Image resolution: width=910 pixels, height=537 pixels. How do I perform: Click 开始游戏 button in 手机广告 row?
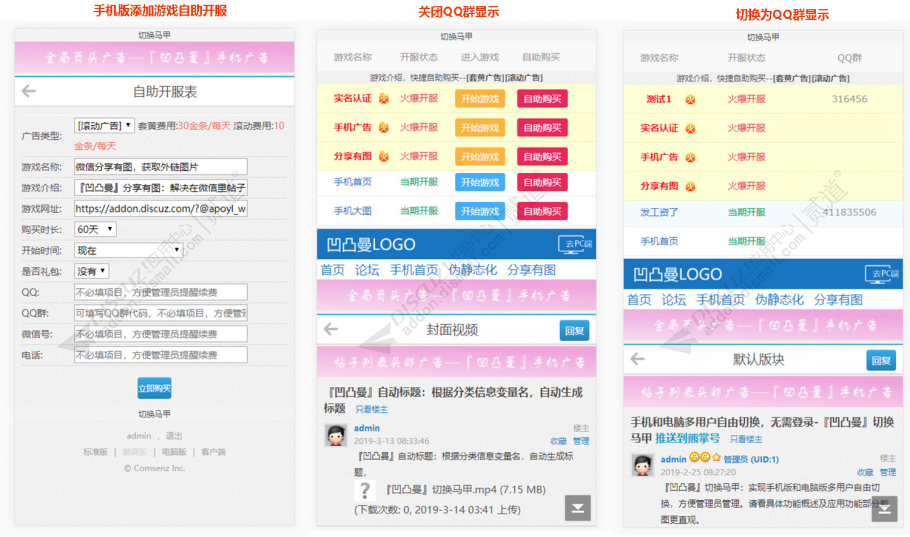coord(480,128)
